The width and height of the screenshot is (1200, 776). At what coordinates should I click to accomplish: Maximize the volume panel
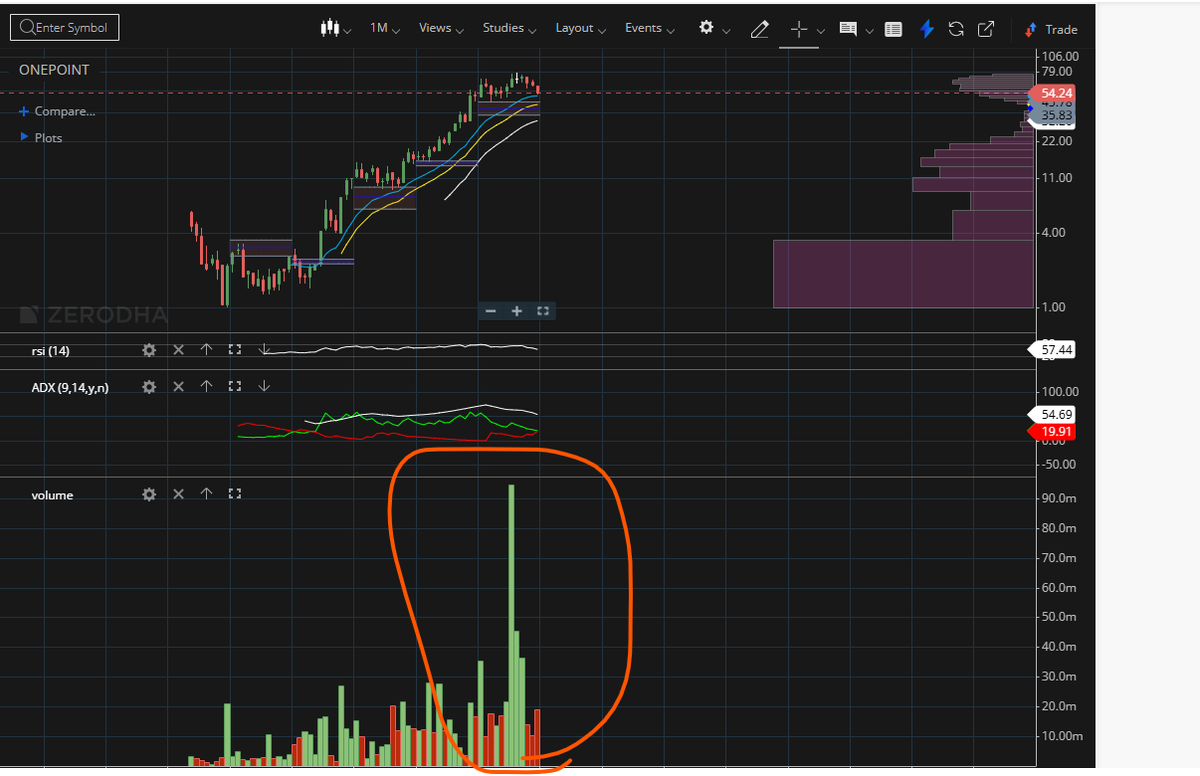point(235,494)
